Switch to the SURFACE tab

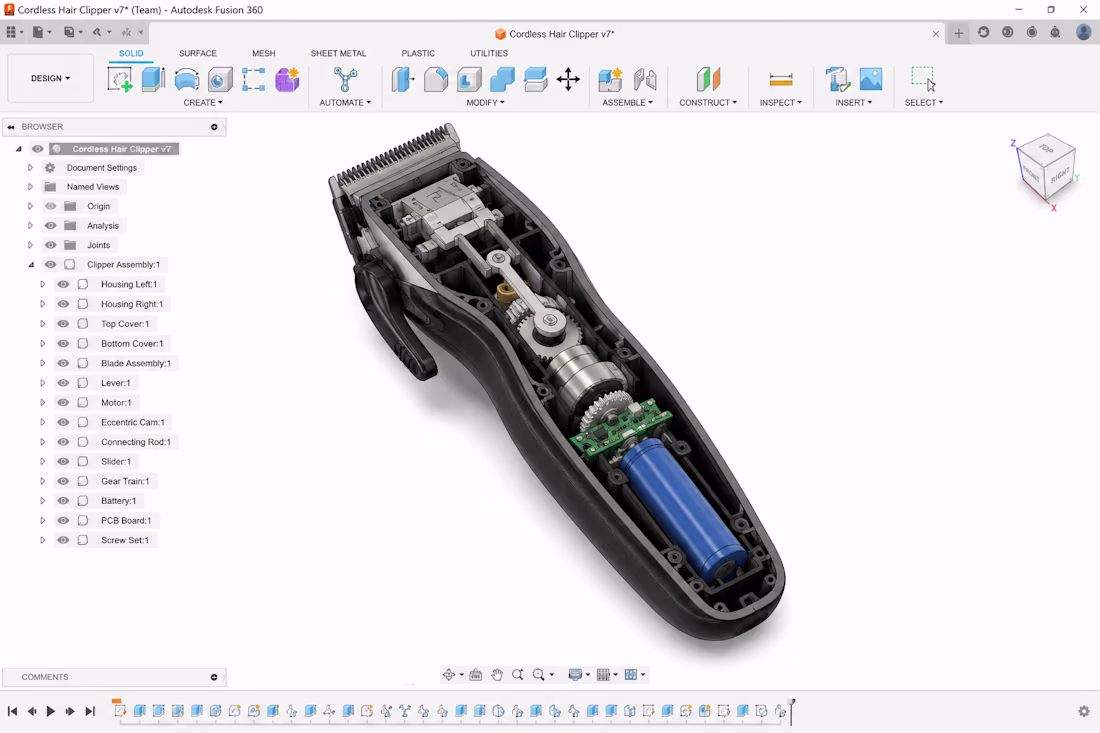pos(197,53)
